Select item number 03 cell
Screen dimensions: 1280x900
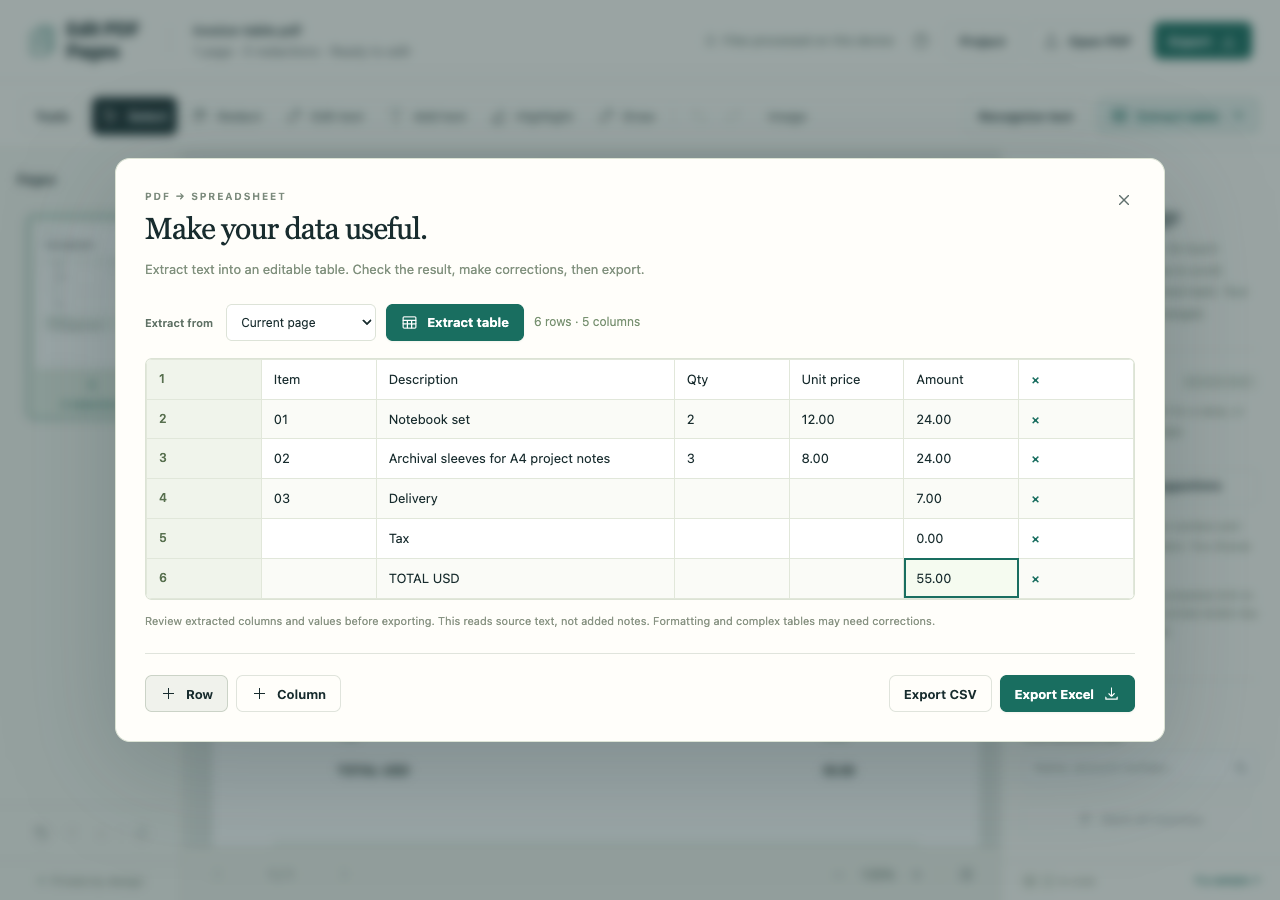[319, 498]
